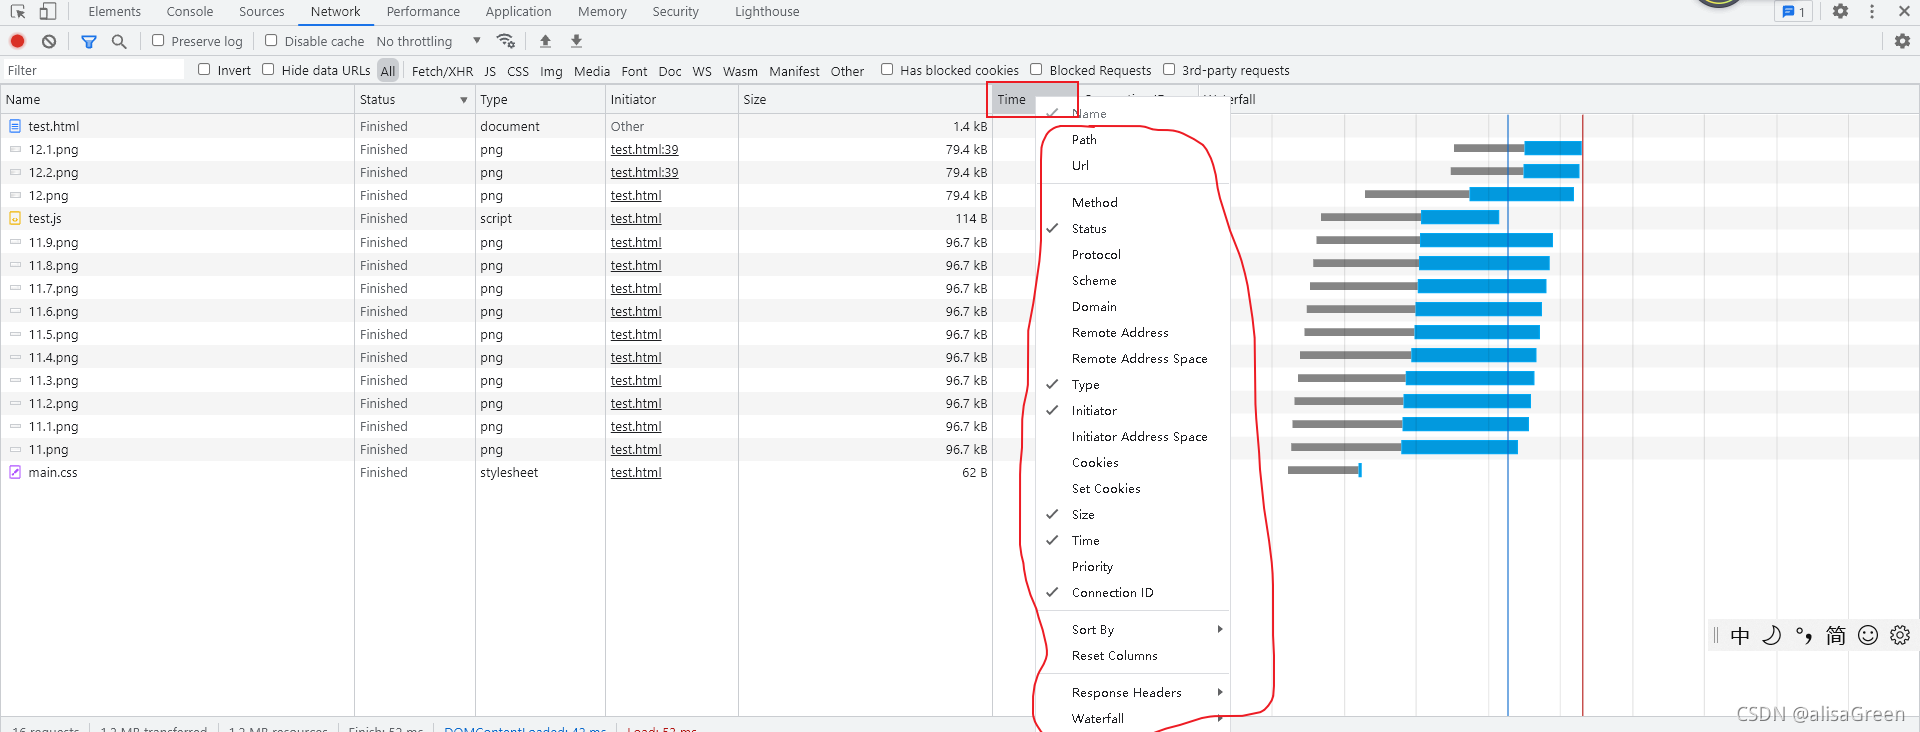Open the Performance tab
This screenshot has width=1920, height=732.
point(423,12)
